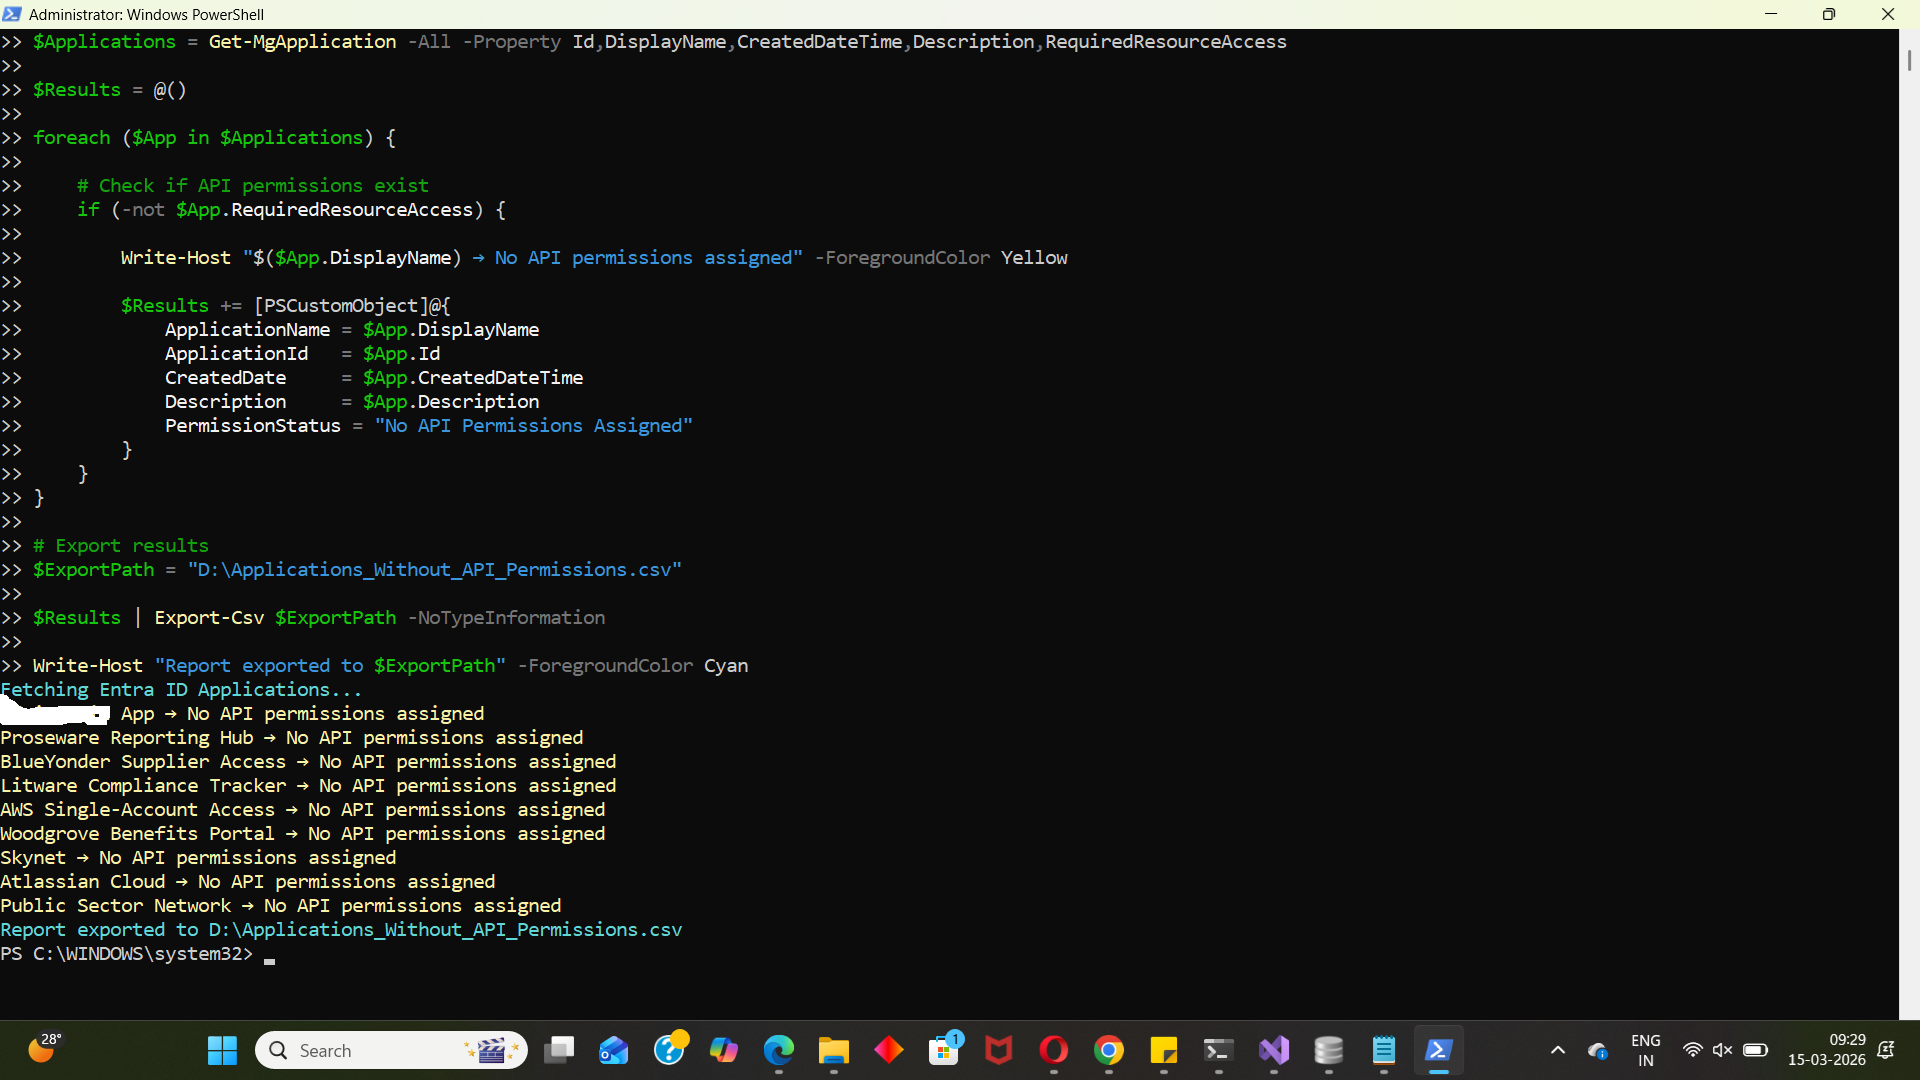
Task: Click the PowerShell icon in title bar
Action: click(12, 14)
